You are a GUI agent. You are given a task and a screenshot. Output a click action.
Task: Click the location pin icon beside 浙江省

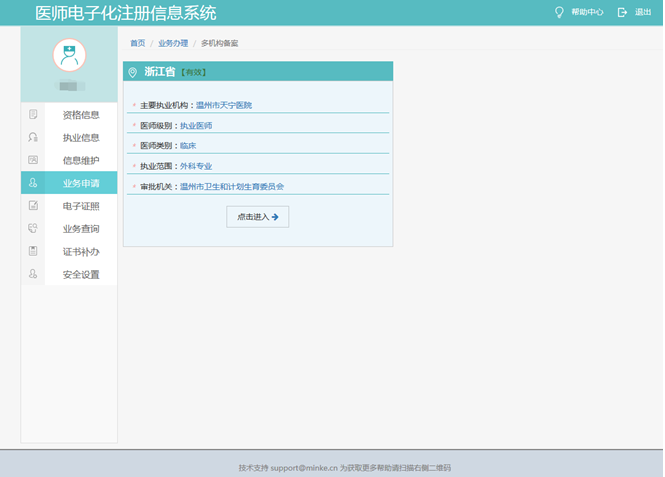tap(133, 72)
